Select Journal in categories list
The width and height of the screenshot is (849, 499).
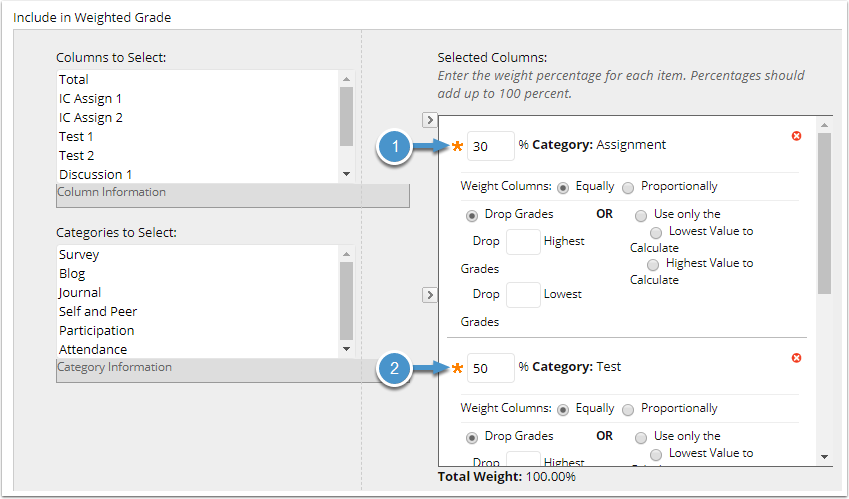pyautogui.click(x=80, y=292)
